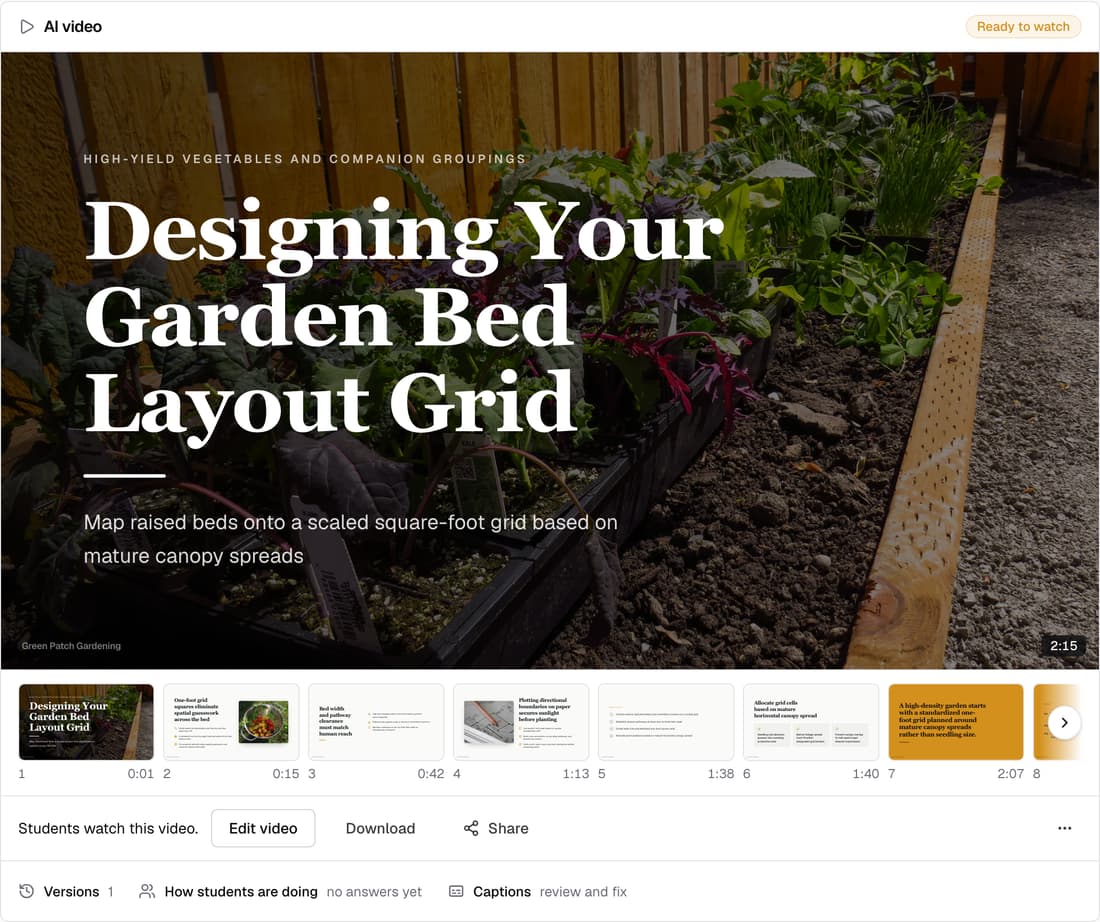Click the Green Patch Gardening label on the video
Image resolution: width=1100 pixels, height=922 pixels.
(71, 646)
